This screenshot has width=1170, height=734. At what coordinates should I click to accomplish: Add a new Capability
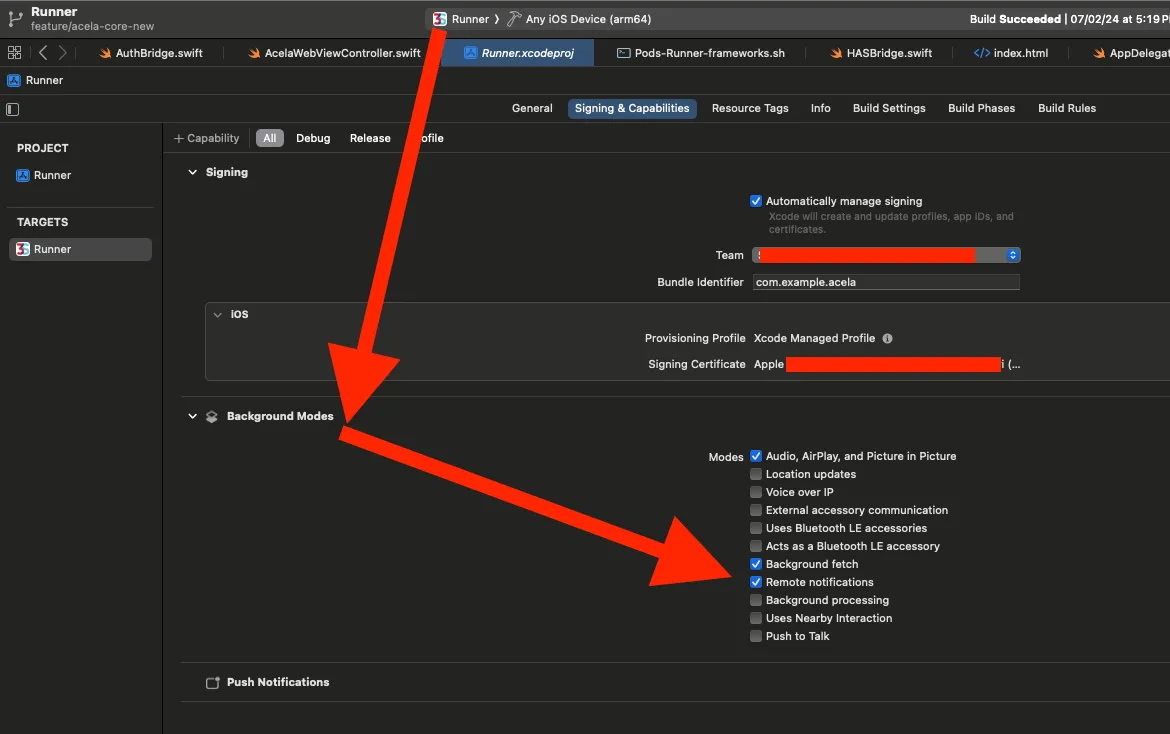pyautogui.click(x=207, y=139)
